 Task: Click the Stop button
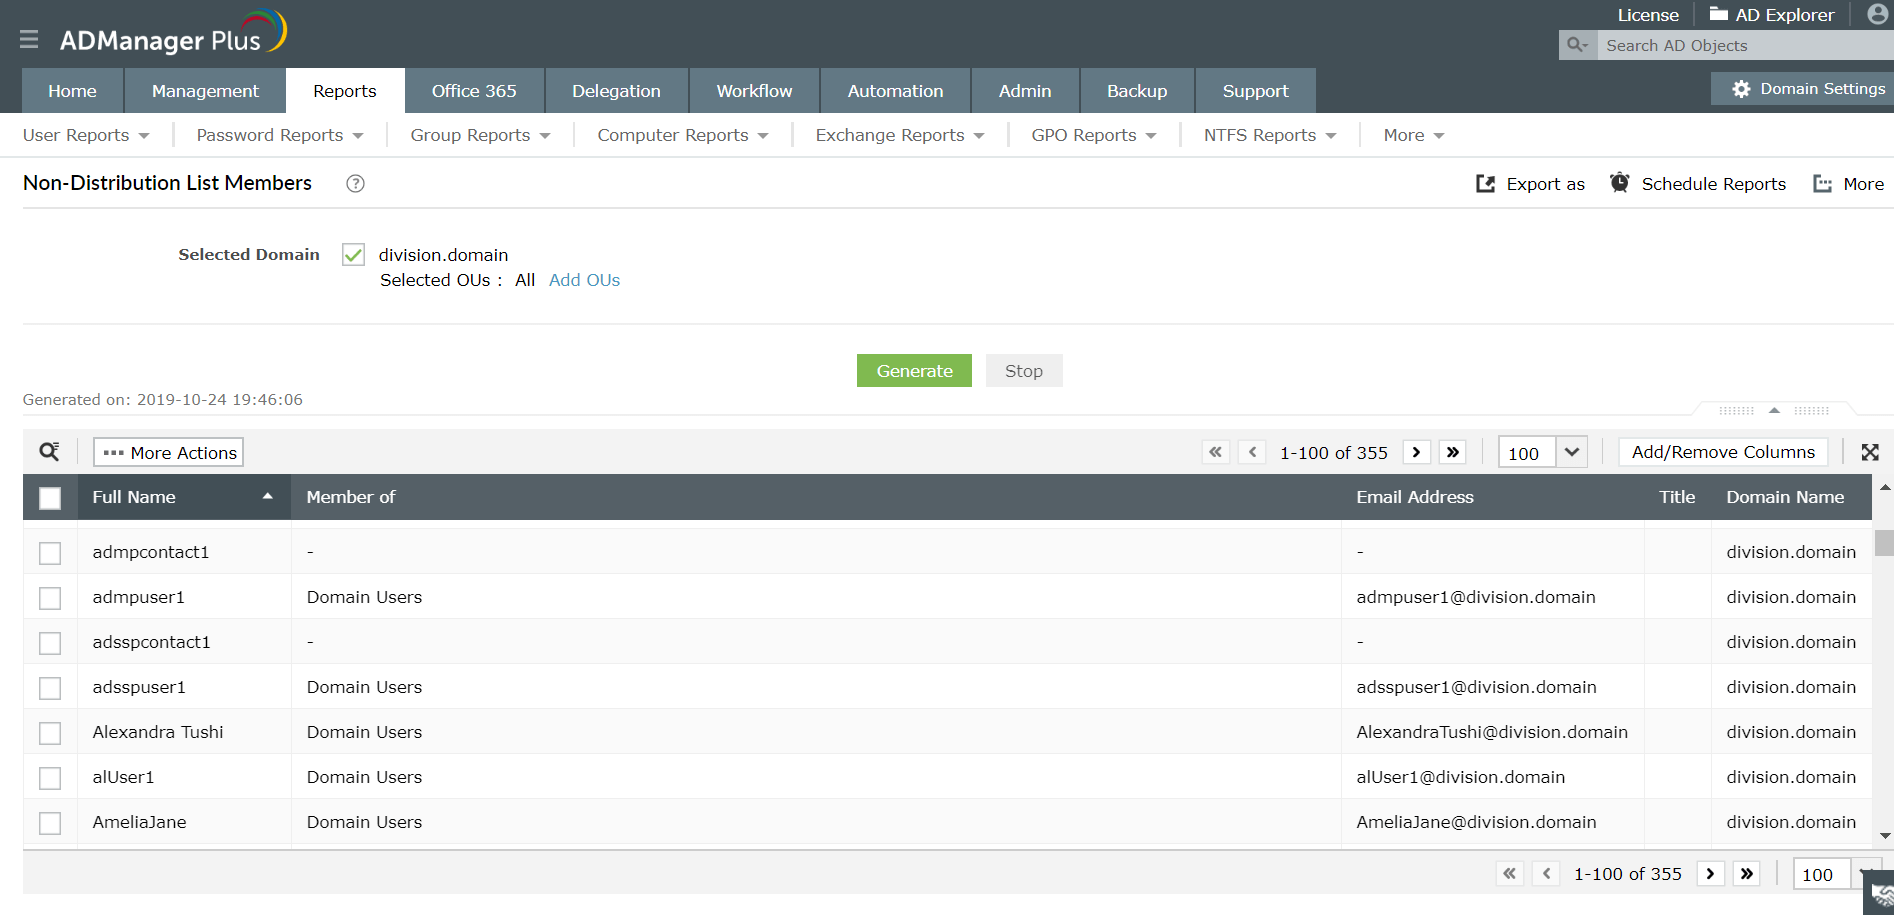pos(1024,371)
